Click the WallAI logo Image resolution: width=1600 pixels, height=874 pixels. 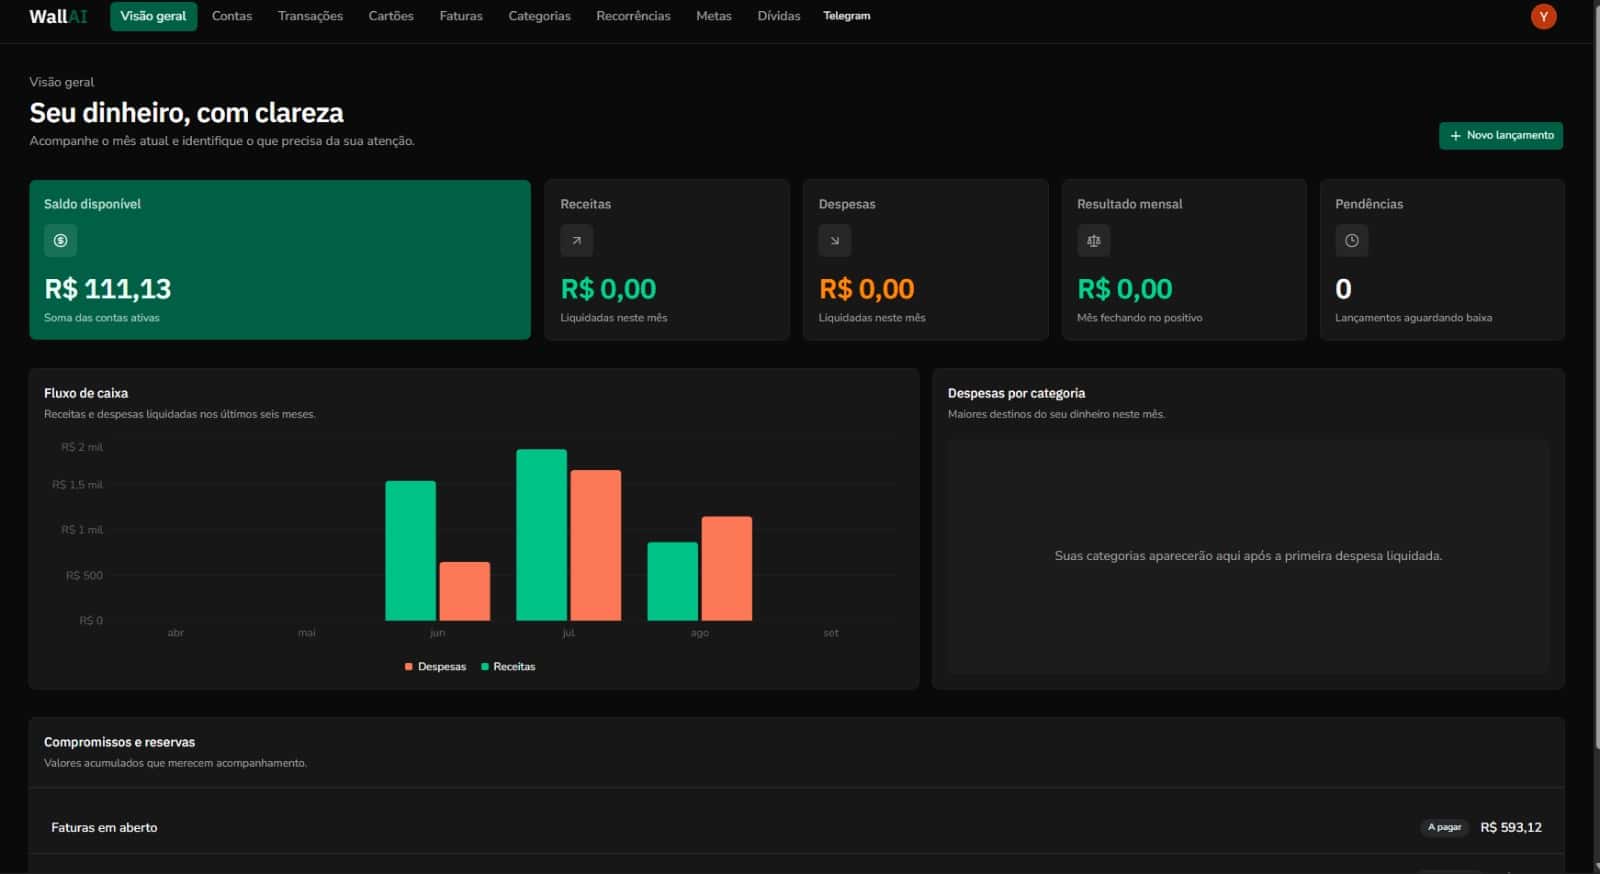58,16
